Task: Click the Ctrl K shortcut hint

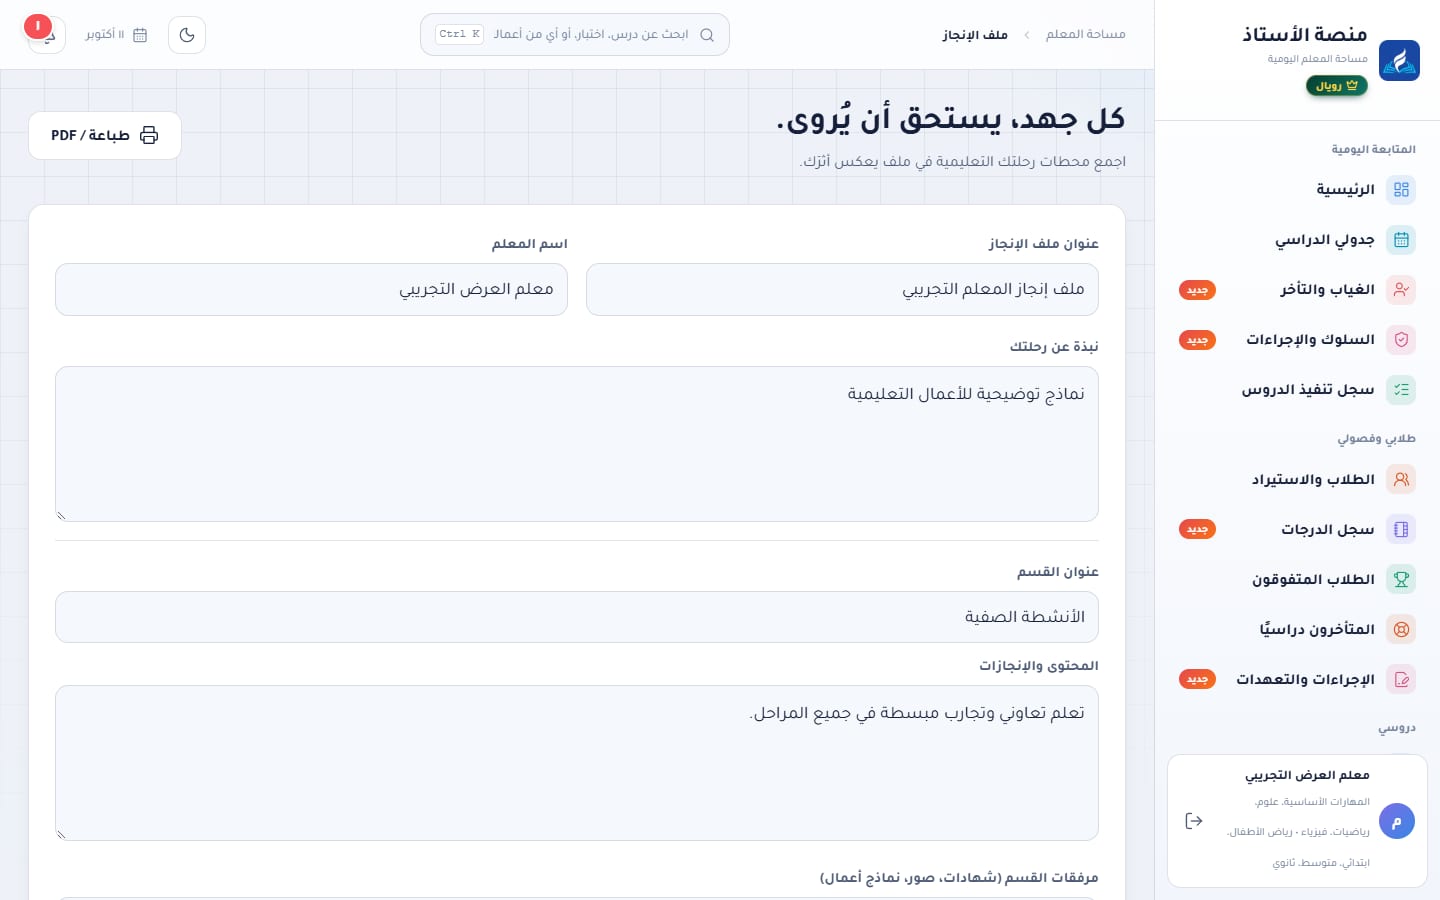Action: (x=460, y=34)
